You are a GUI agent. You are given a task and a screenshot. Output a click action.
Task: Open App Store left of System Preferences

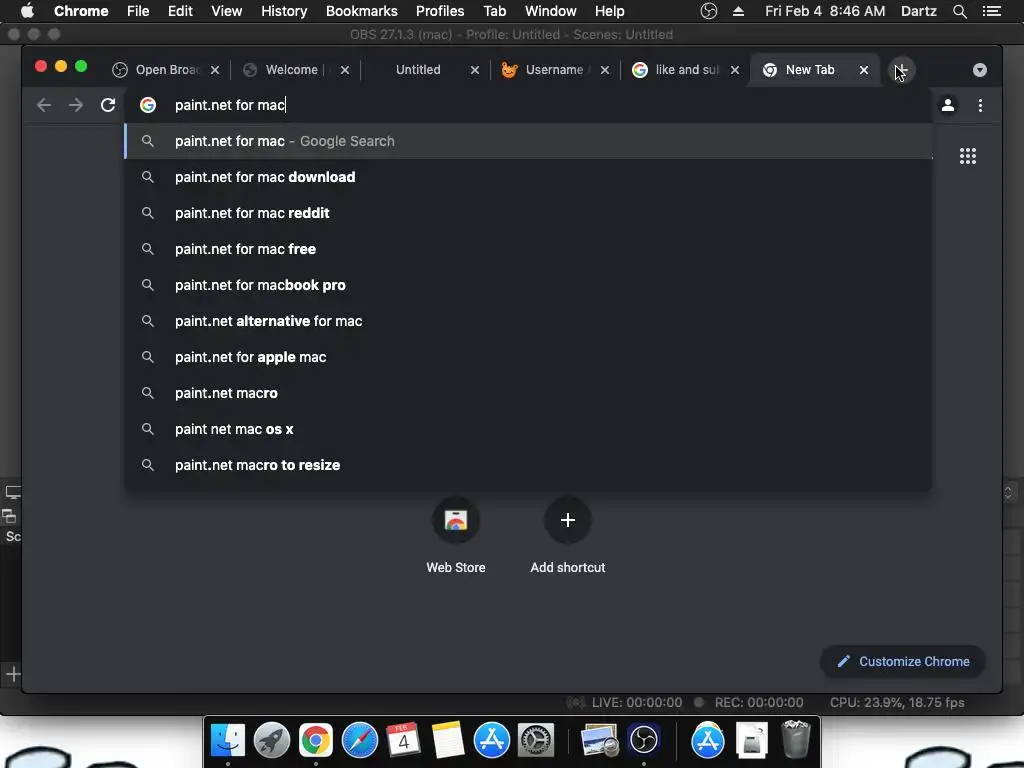[x=492, y=741]
